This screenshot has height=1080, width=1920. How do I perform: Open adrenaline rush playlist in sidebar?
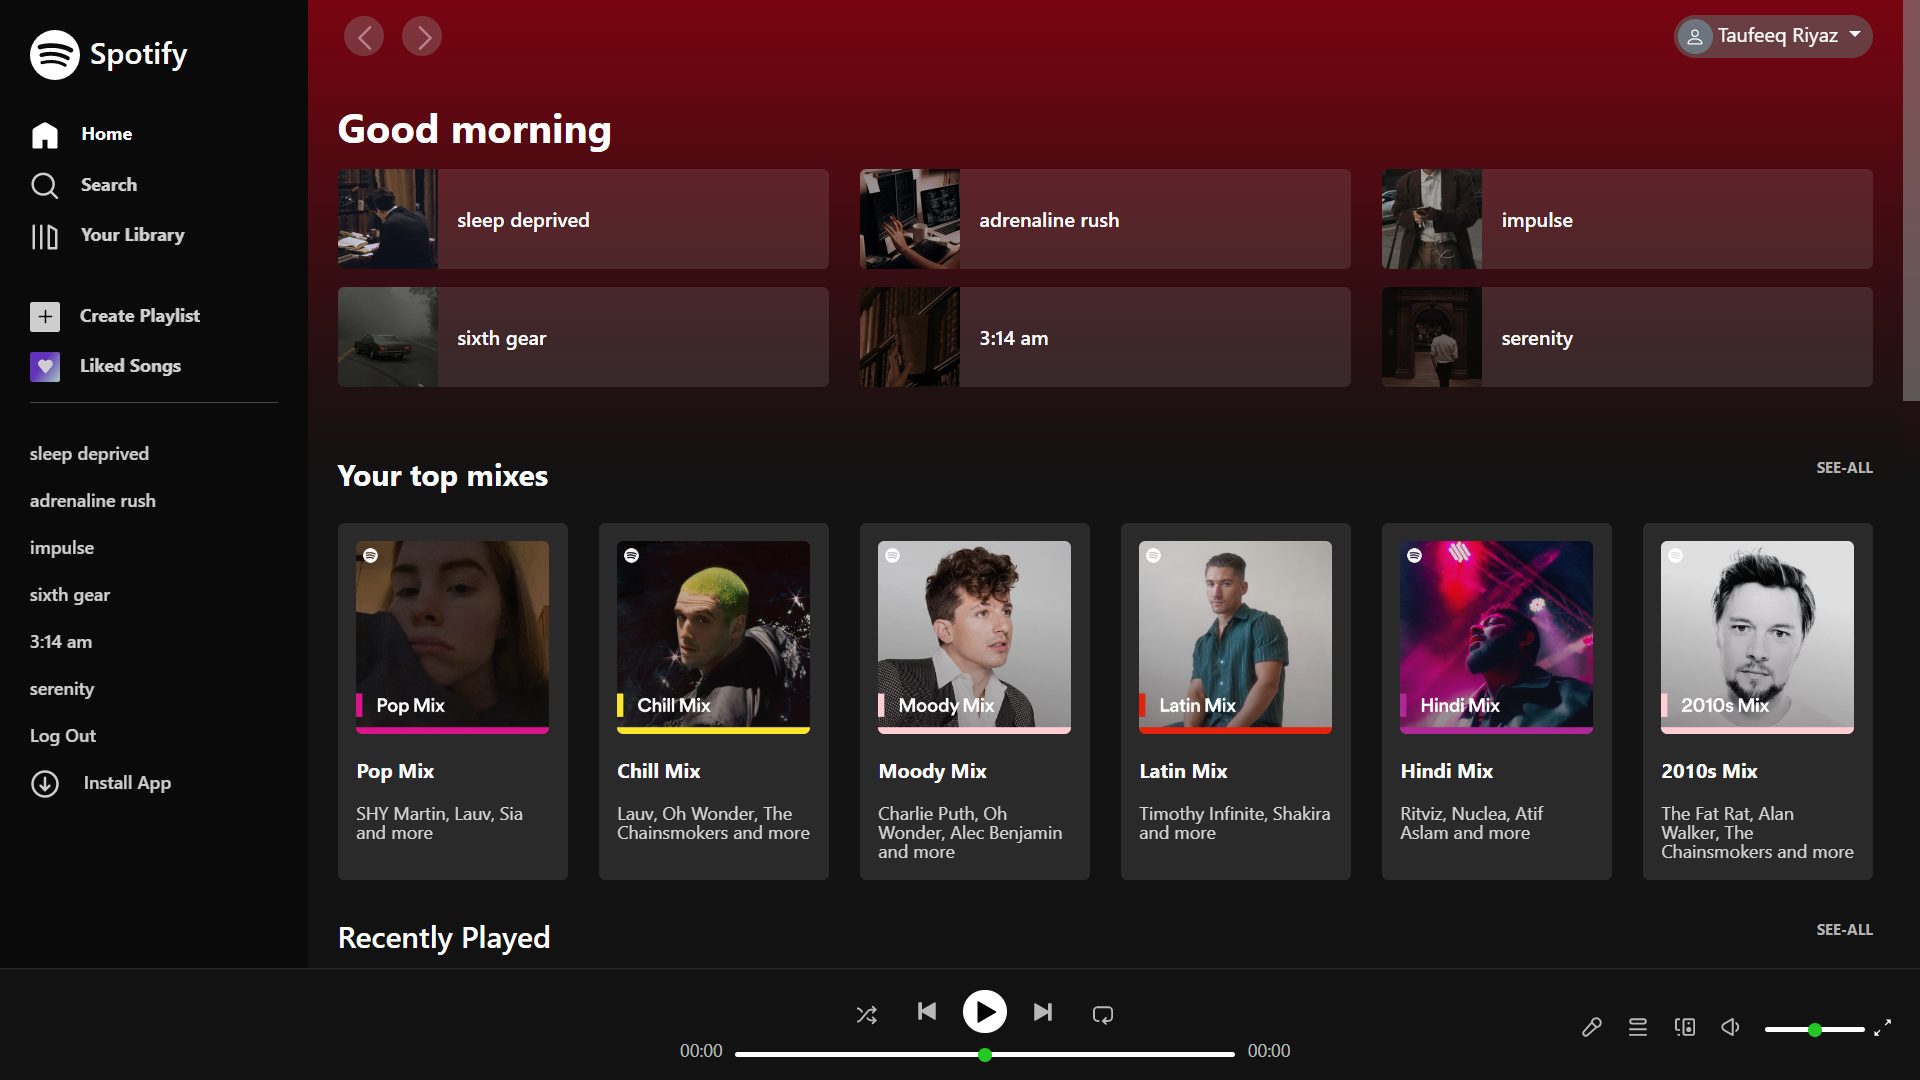[x=93, y=501]
